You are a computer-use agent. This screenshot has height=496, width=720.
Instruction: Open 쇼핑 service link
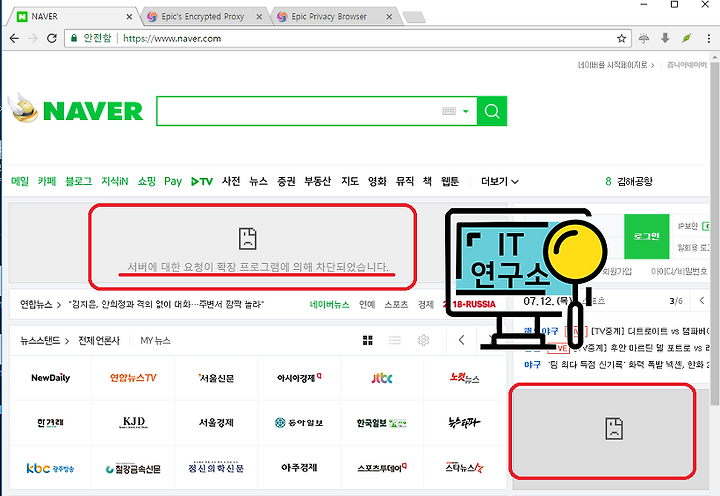click(146, 181)
